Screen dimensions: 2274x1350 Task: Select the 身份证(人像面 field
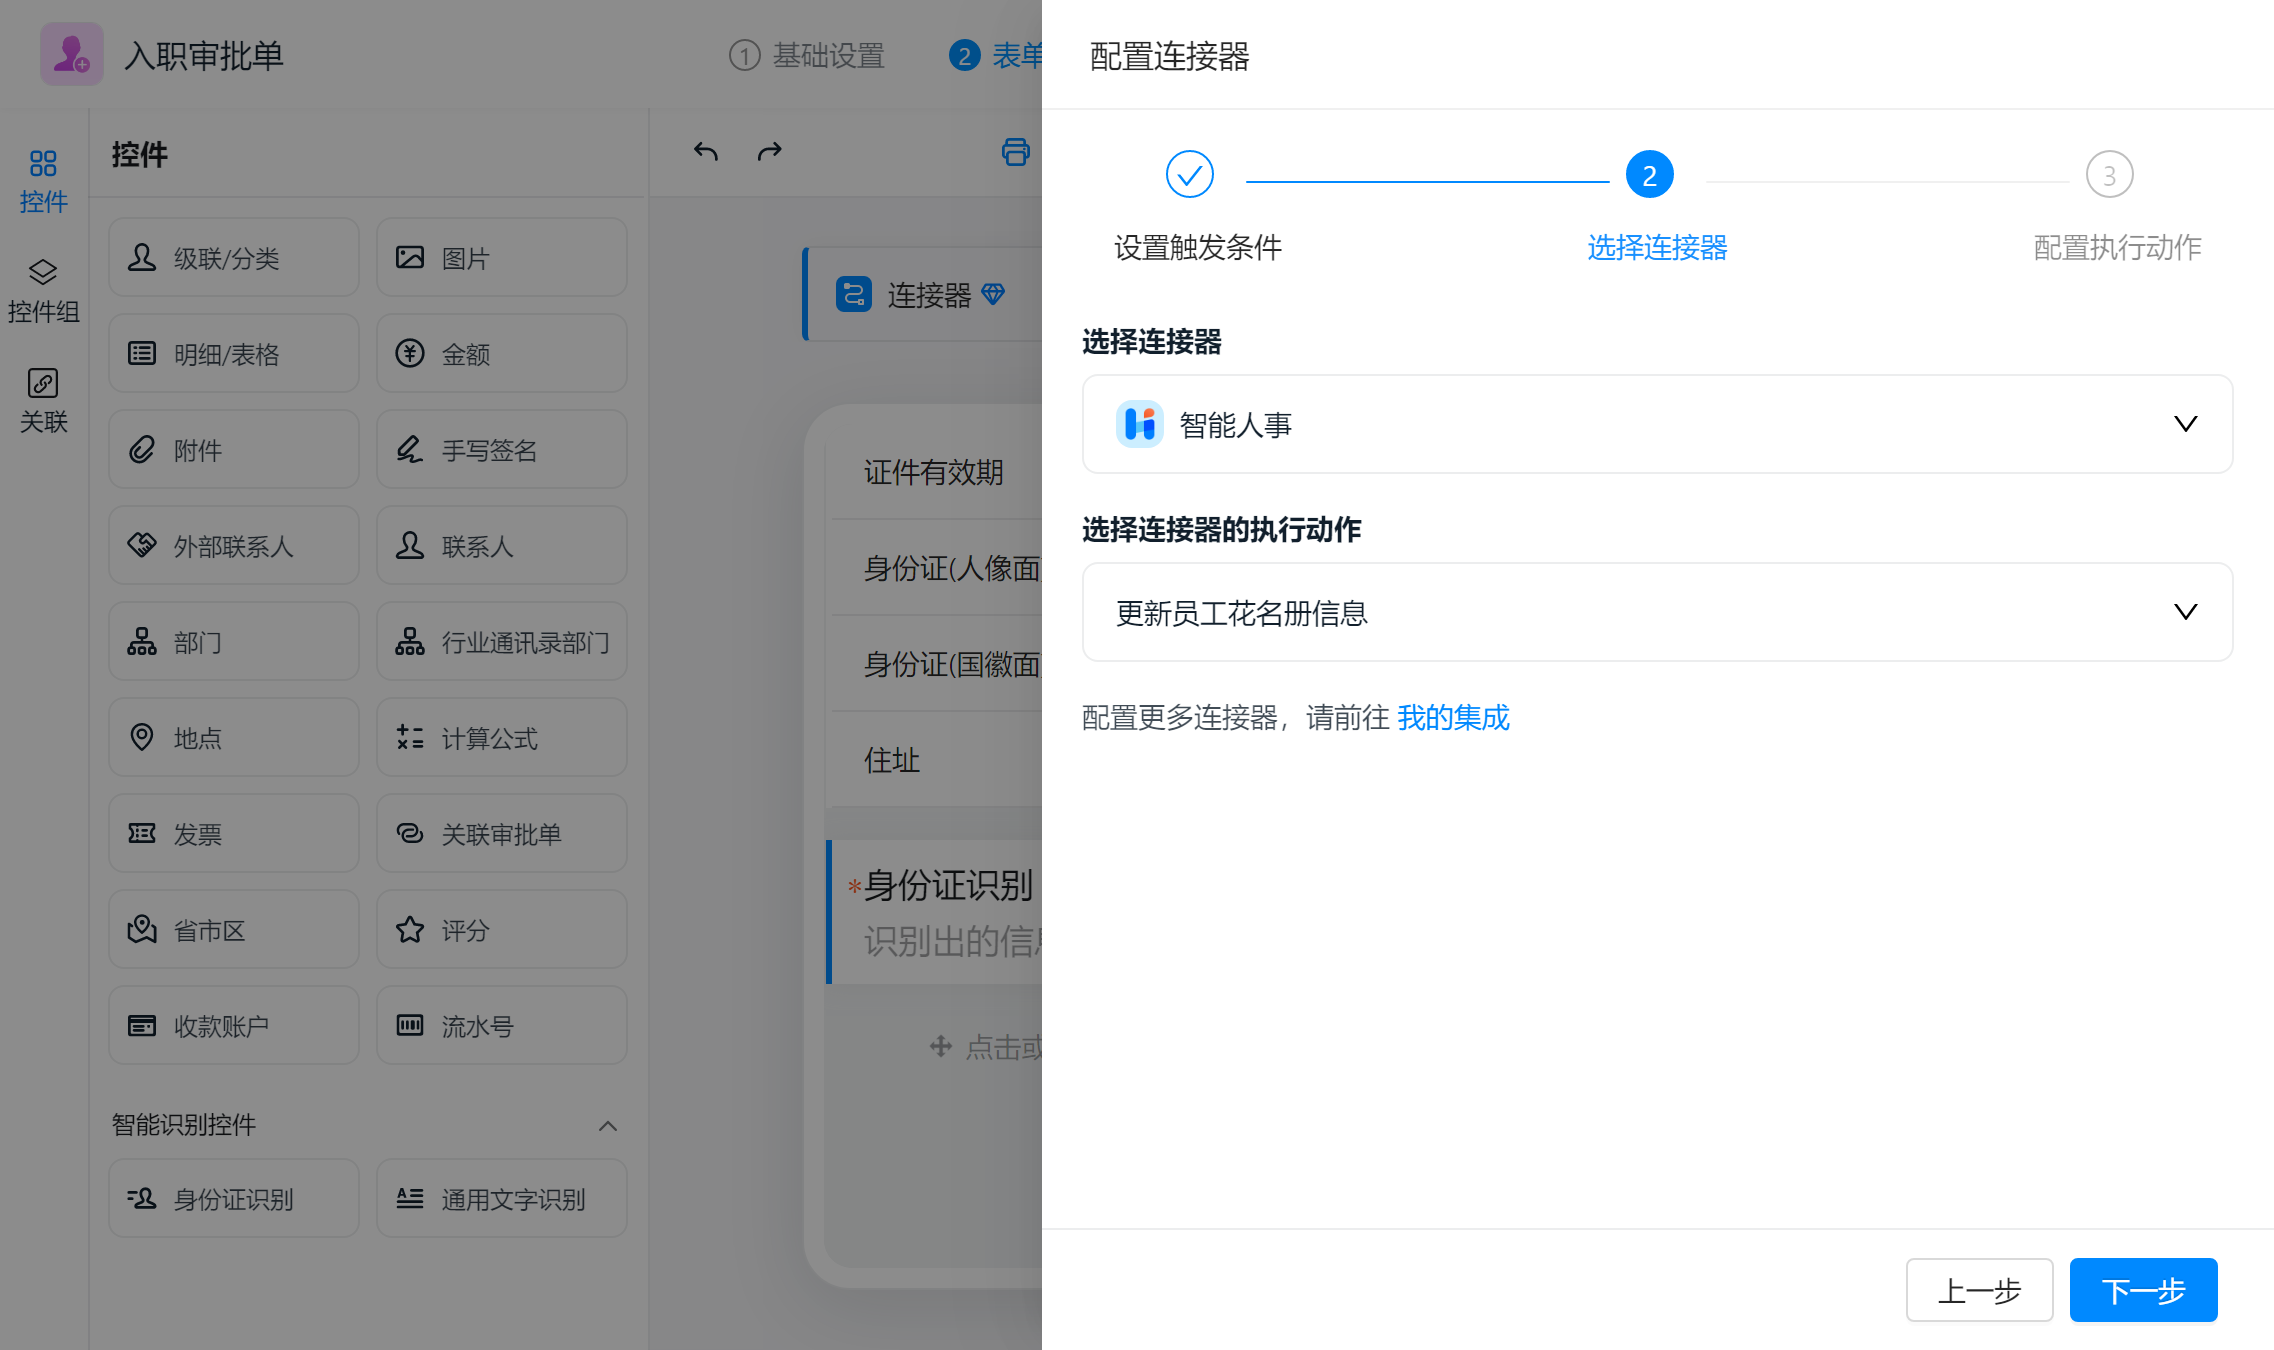[x=937, y=568]
